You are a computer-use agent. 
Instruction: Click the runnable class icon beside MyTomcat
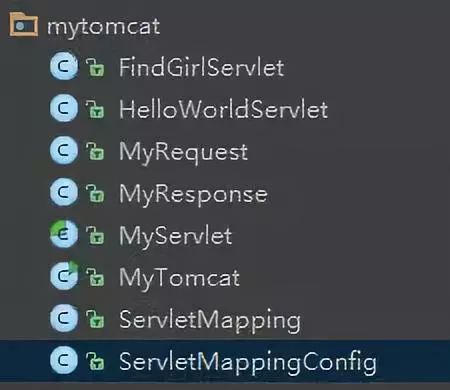point(63,276)
